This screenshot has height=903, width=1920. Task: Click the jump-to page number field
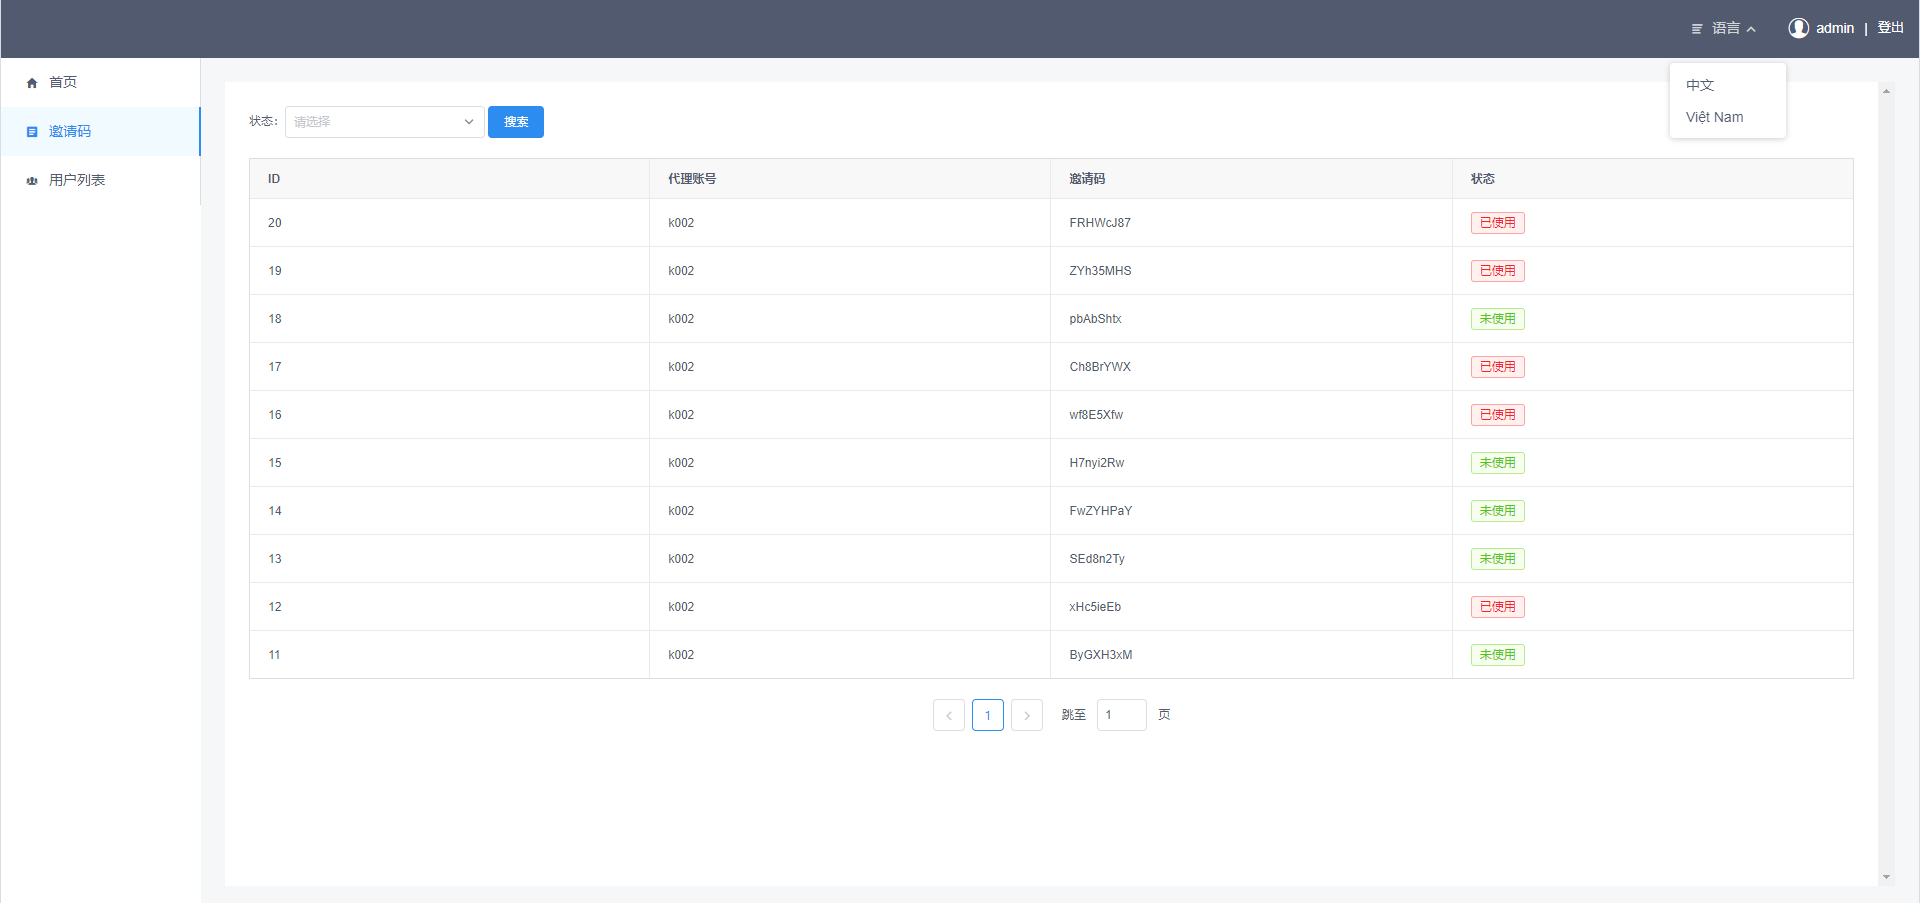click(1121, 715)
